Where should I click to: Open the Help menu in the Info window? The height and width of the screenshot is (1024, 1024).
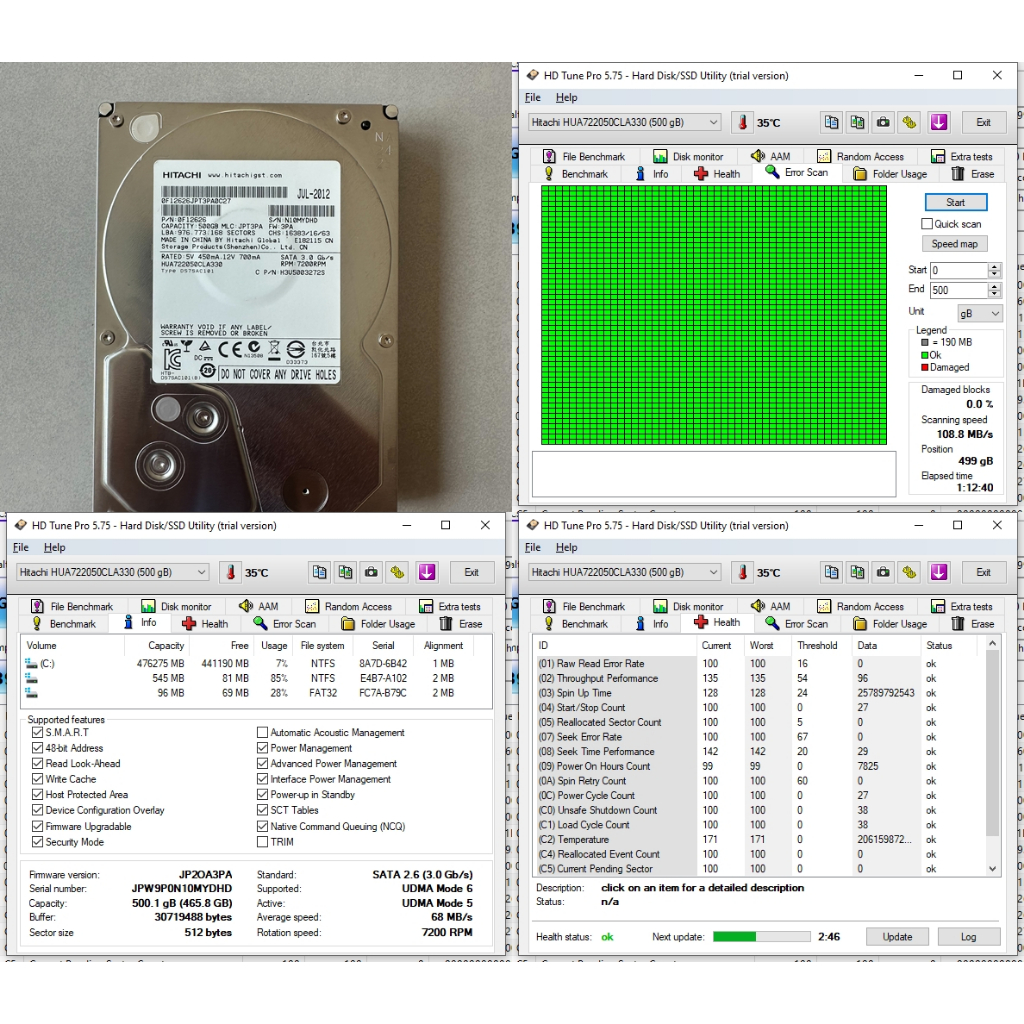54,547
